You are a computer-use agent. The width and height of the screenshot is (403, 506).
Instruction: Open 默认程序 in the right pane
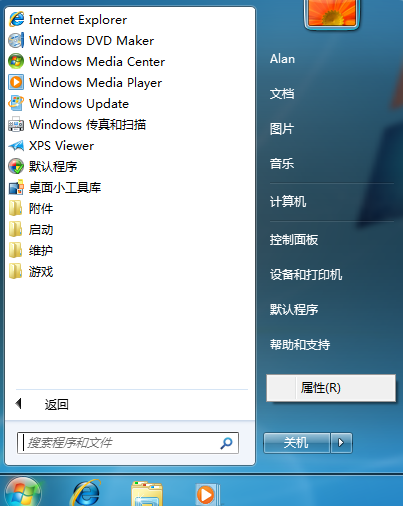[294, 310]
